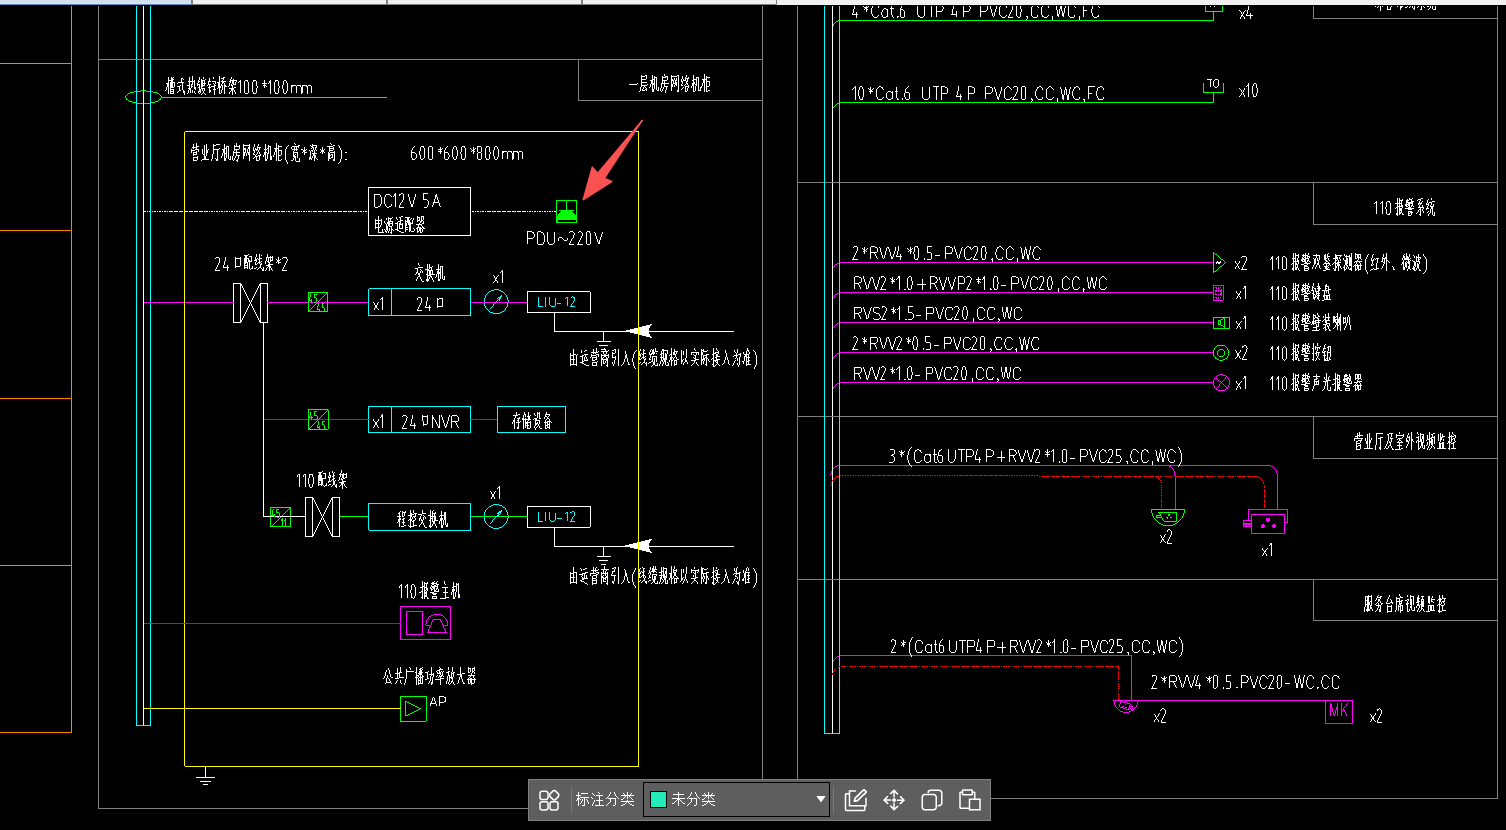Select the 程控交换机 PBX block

point(419,517)
